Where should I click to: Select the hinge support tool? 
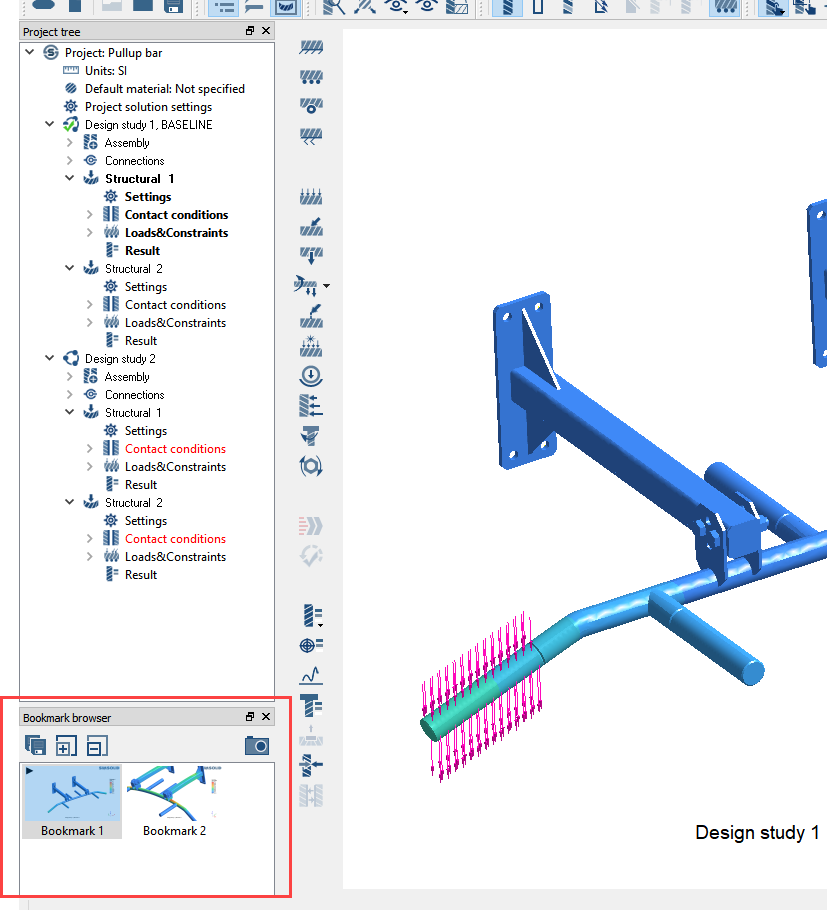311,106
